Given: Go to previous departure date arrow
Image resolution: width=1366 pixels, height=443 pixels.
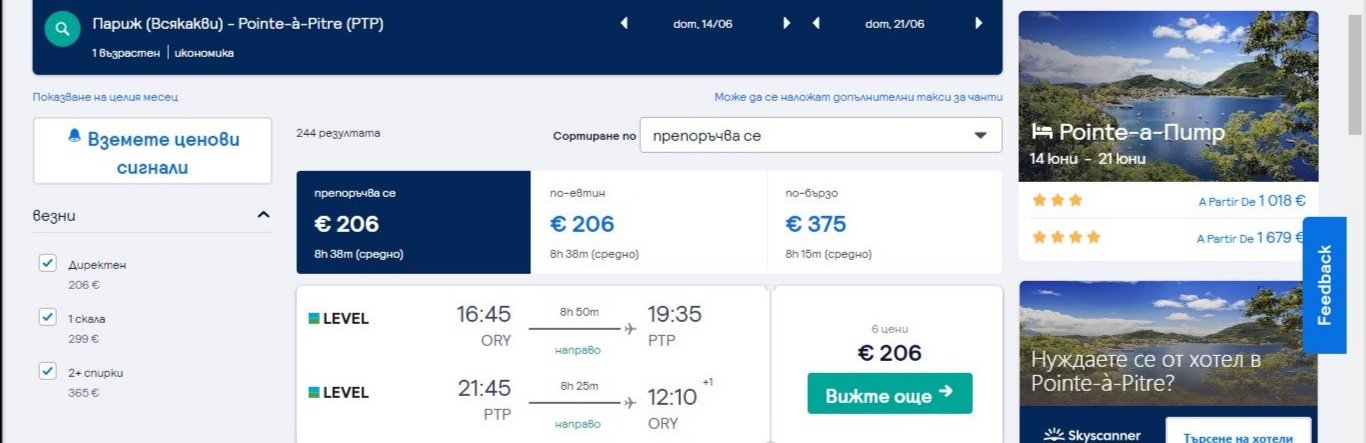Looking at the screenshot, I should [x=625, y=24].
